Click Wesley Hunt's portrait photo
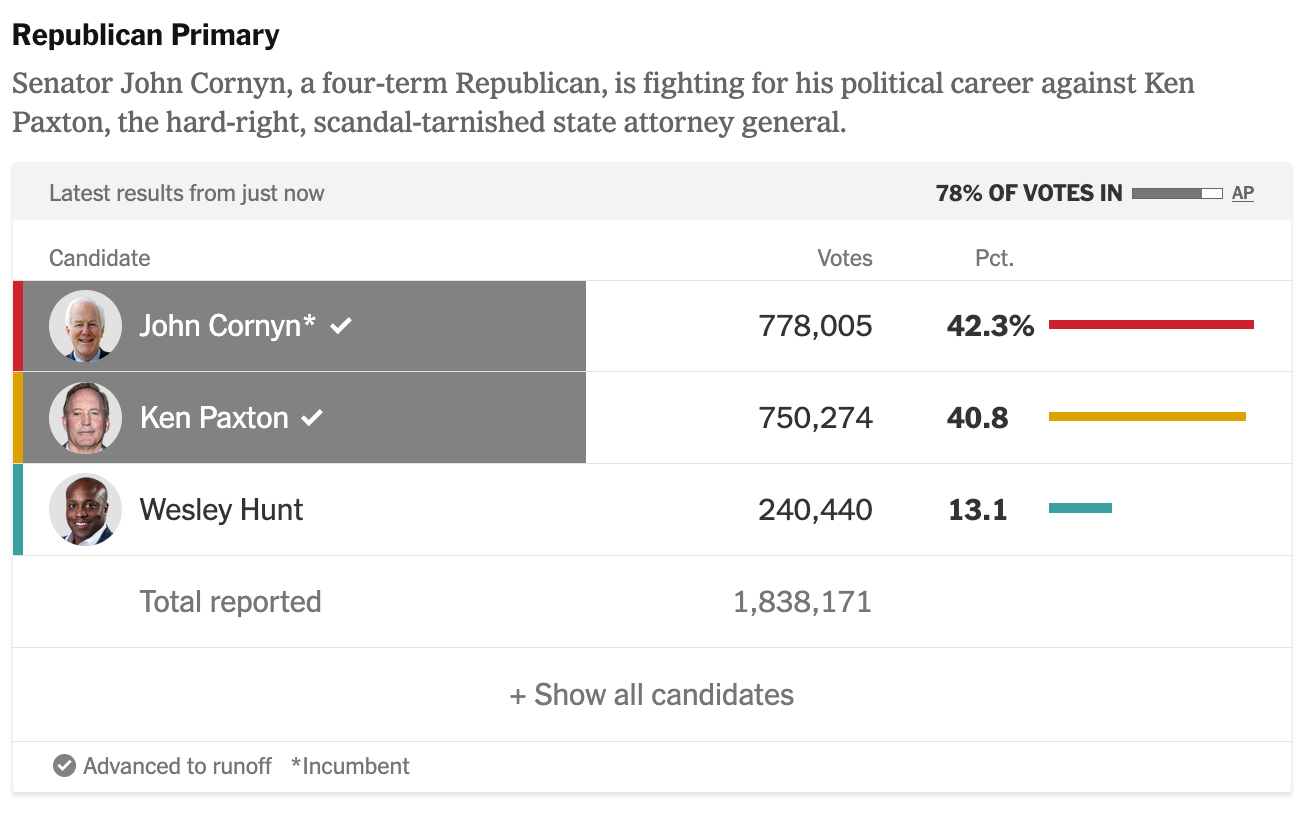 coord(86,510)
